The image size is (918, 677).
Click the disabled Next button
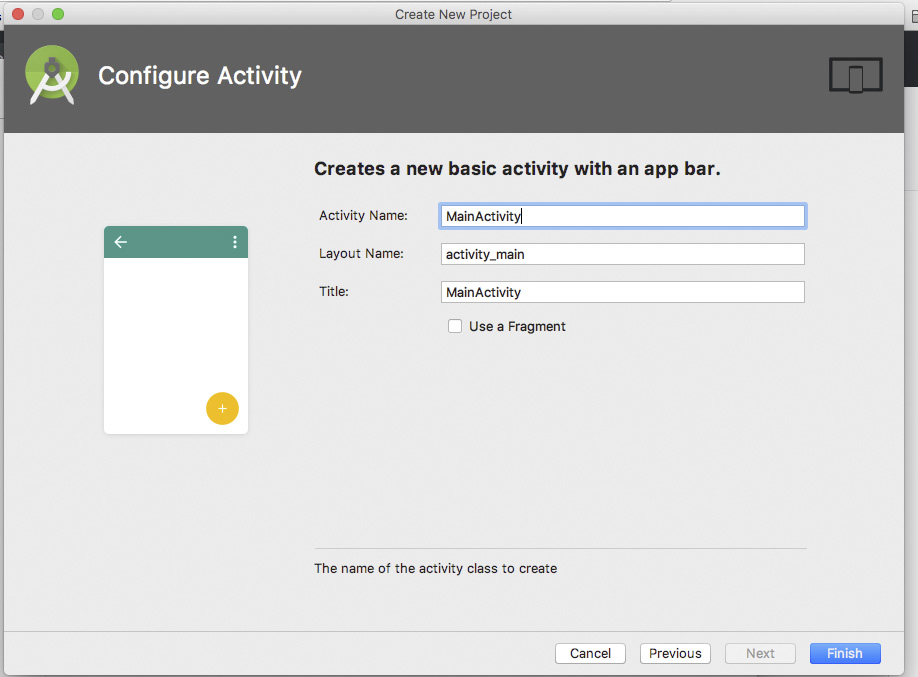pyautogui.click(x=760, y=653)
